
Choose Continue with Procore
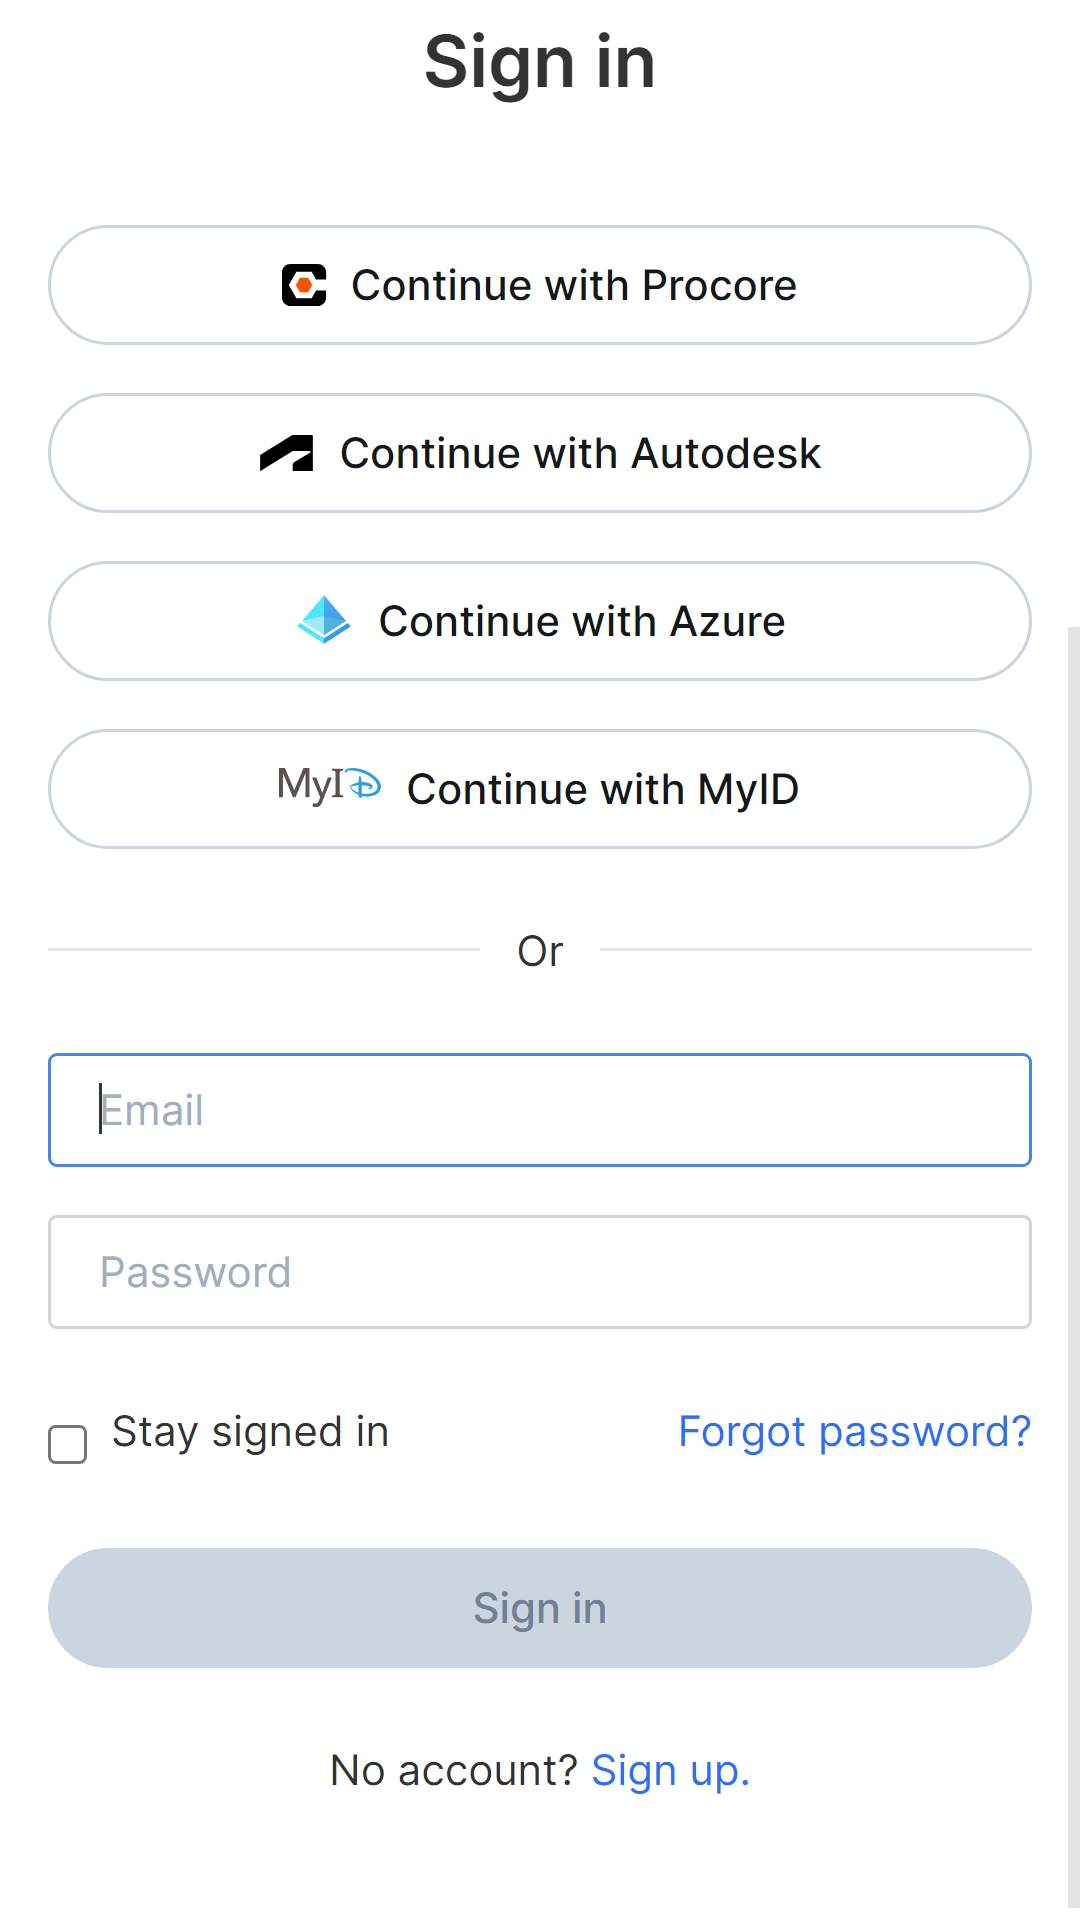pos(540,285)
